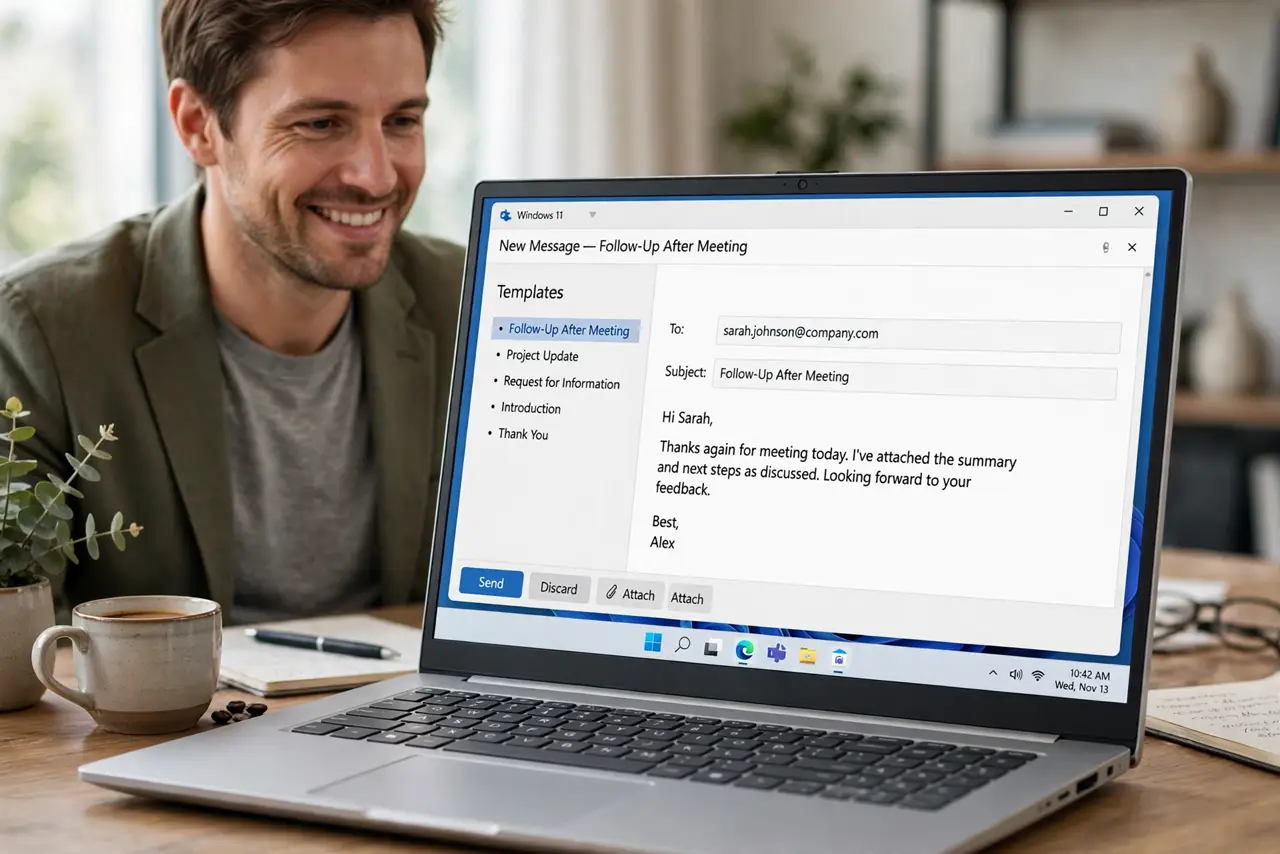This screenshot has width=1280, height=854.
Task: Launch Microsoft Edge from the taskbar
Action: (x=744, y=650)
